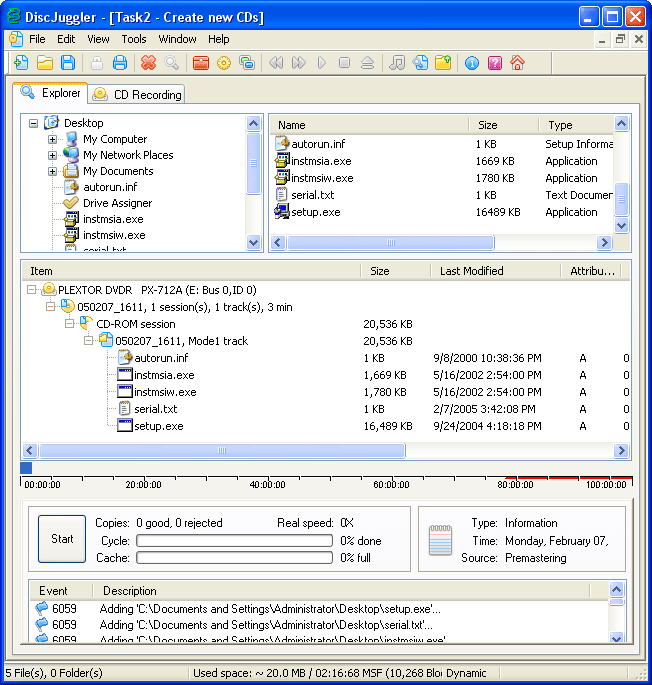Click the Open folder toolbar icon
Screen dimensions: 652x685
pos(45,63)
